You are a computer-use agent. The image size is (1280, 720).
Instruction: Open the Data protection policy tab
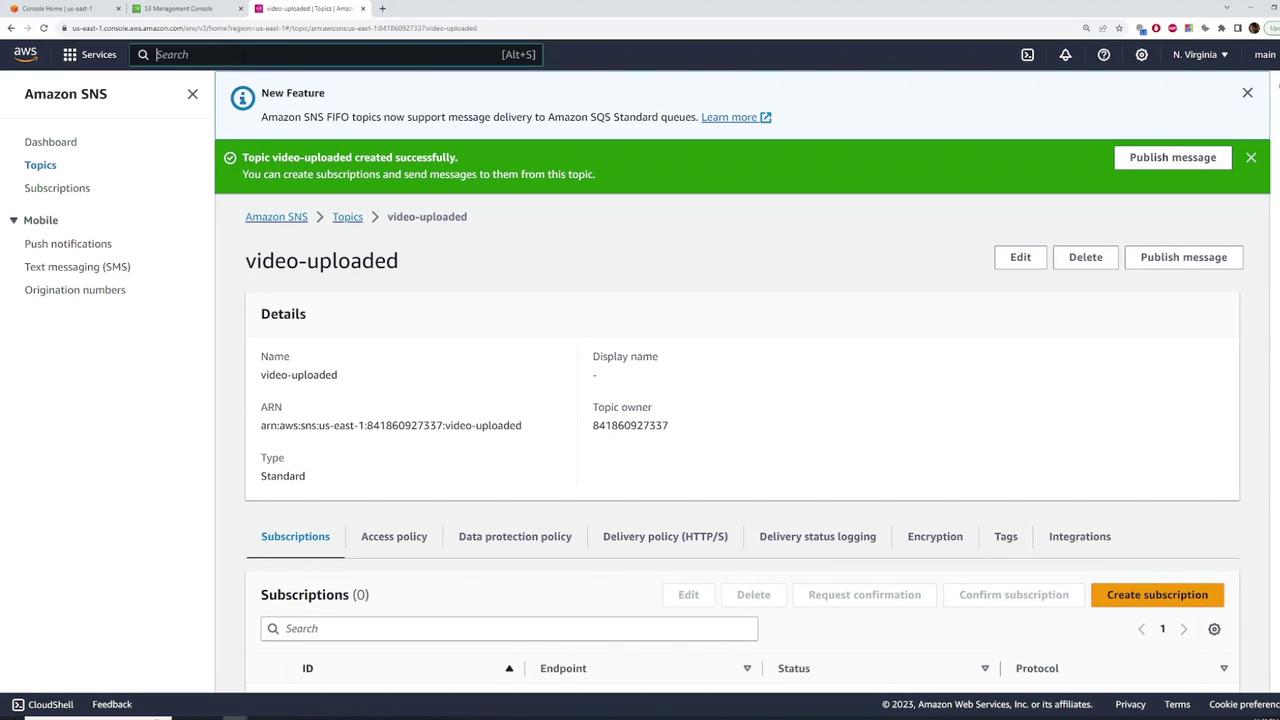tap(515, 537)
